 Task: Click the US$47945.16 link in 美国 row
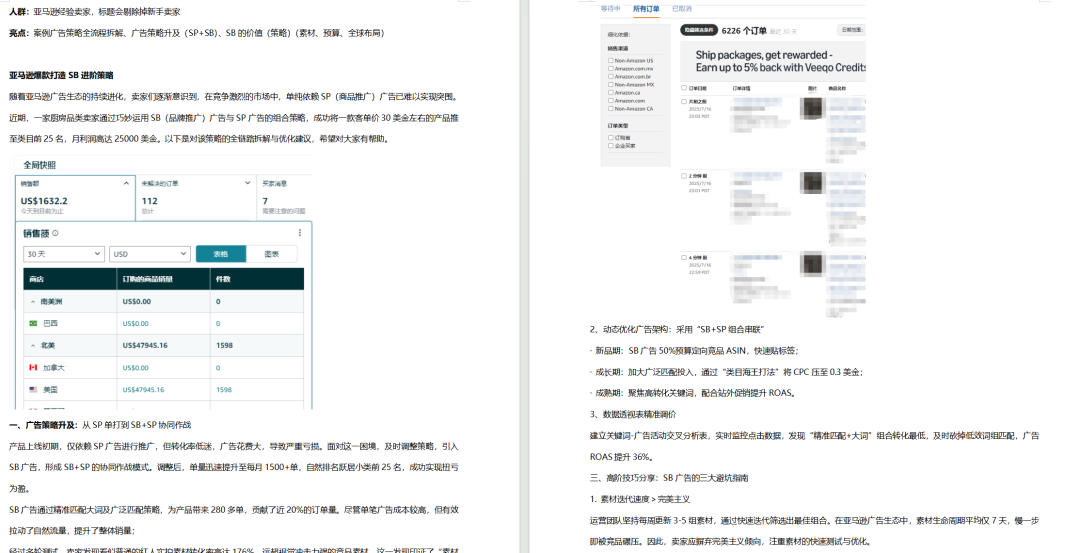point(145,390)
